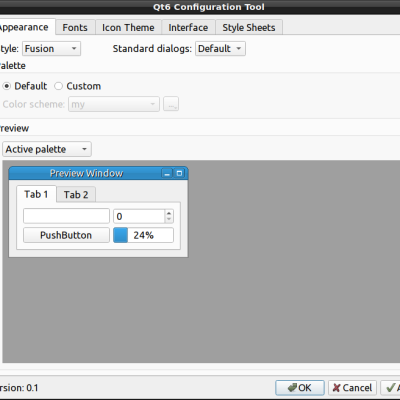Open the Fonts tab
400x400 pixels.
(75, 27)
